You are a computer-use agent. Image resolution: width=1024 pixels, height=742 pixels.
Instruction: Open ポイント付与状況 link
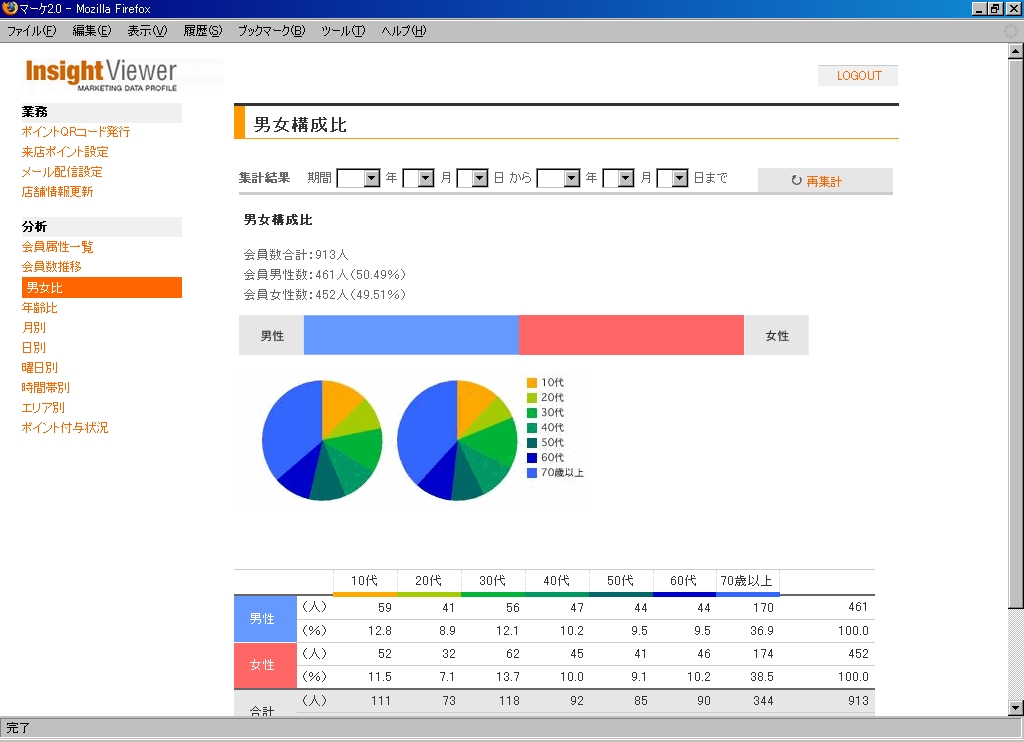65,427
